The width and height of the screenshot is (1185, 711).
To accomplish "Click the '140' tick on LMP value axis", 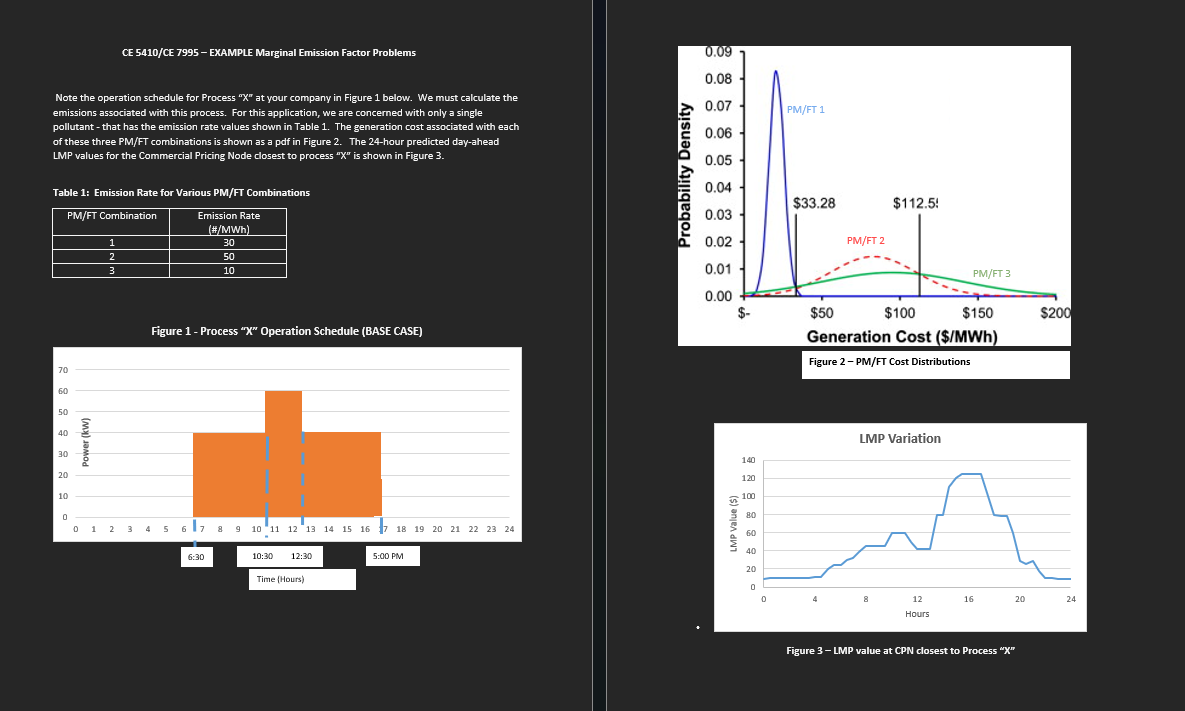I will pyautogui.click(x=748, y=460).
